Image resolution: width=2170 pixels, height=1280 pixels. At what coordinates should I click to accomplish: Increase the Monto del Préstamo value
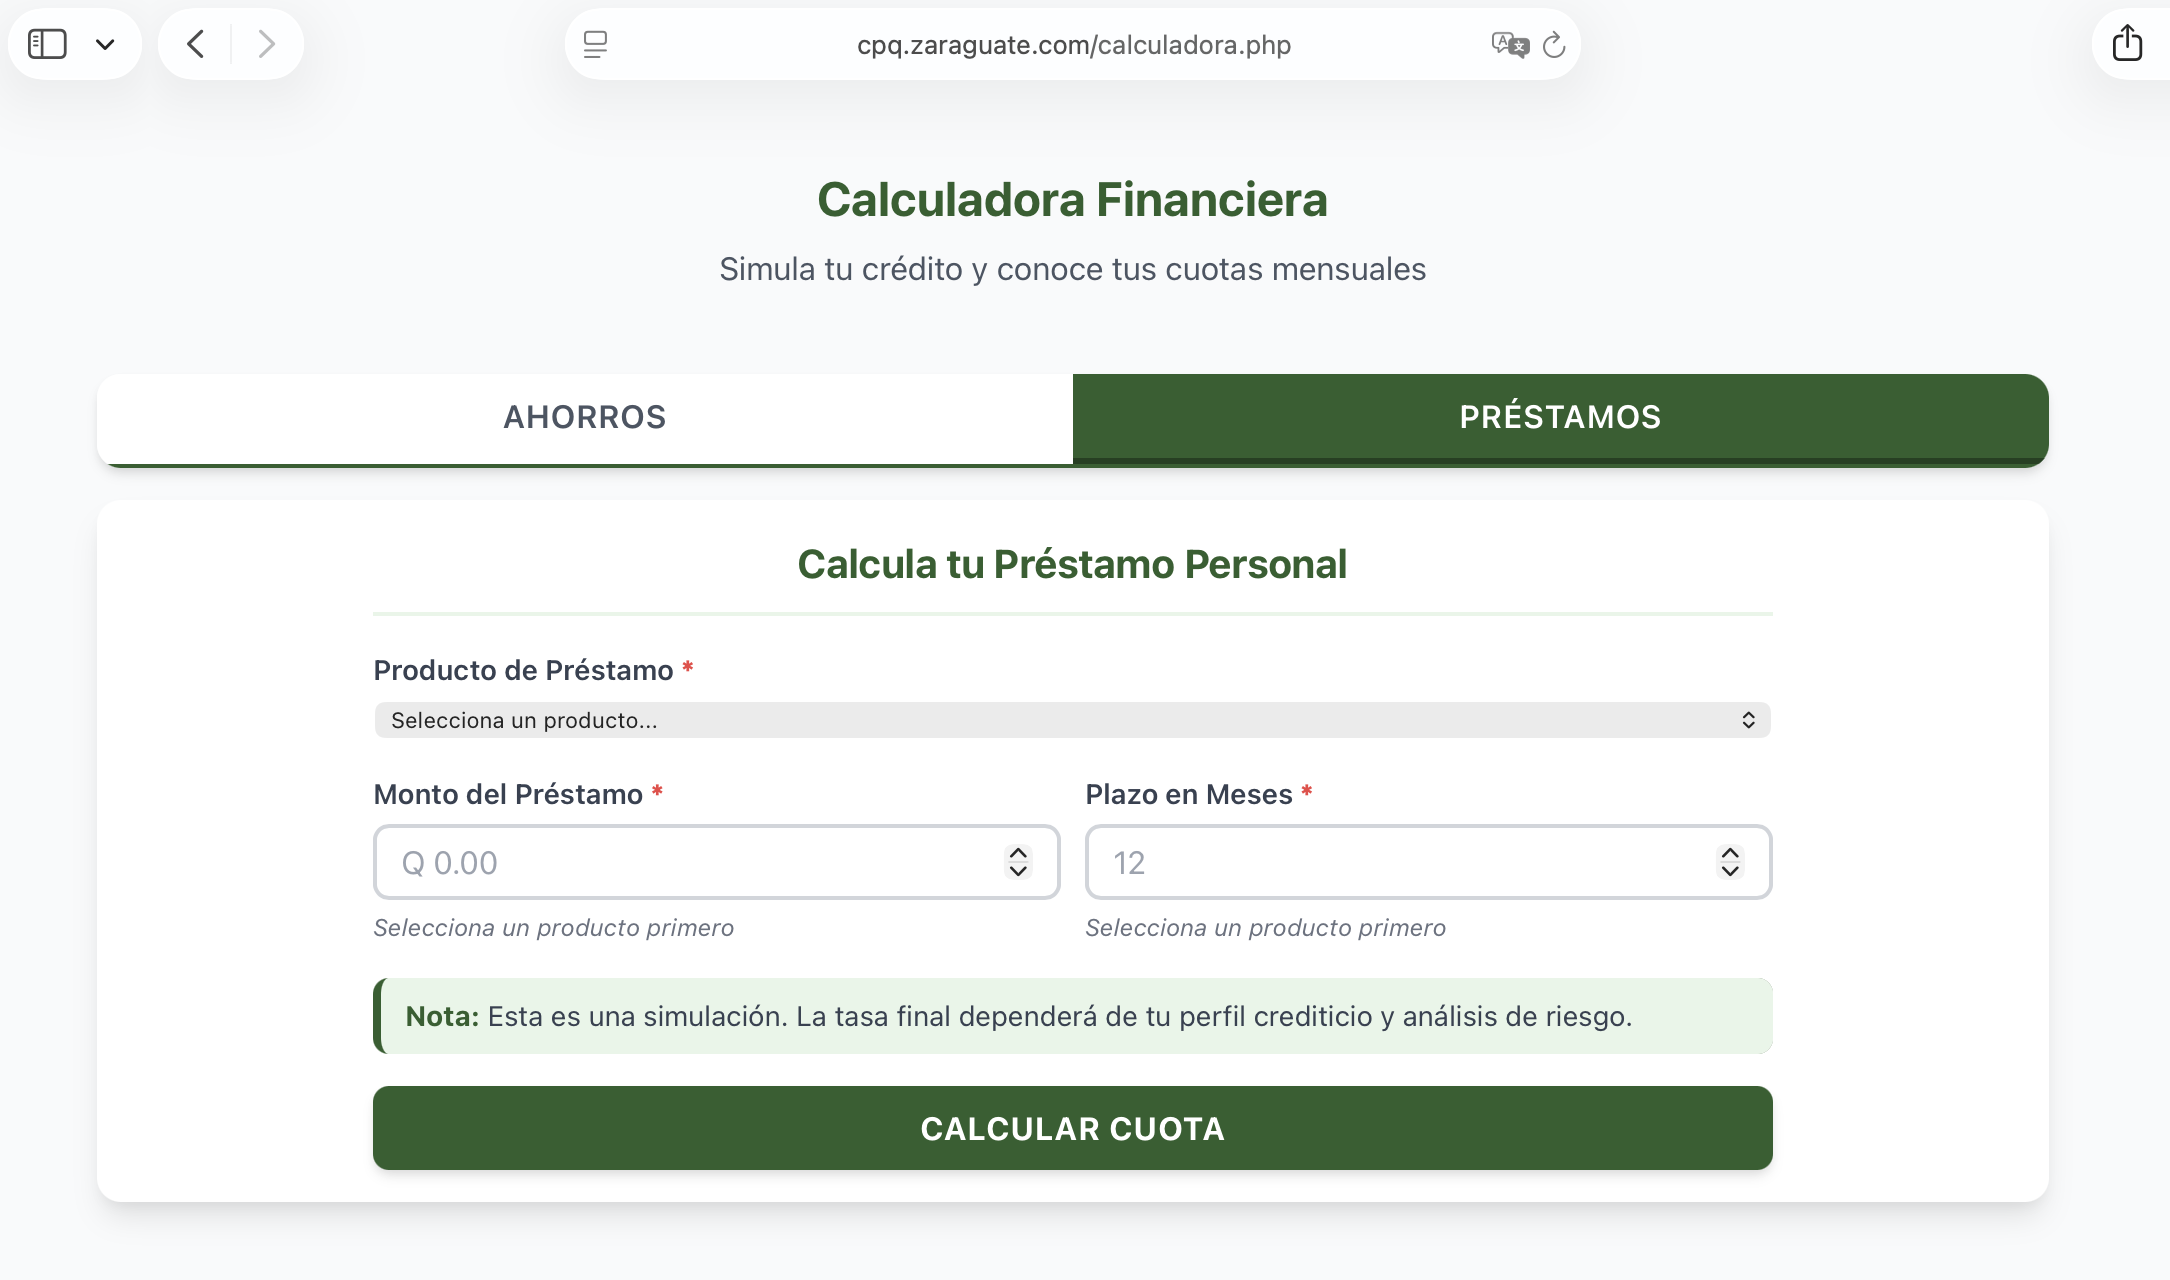click(x=1018, y=851)
